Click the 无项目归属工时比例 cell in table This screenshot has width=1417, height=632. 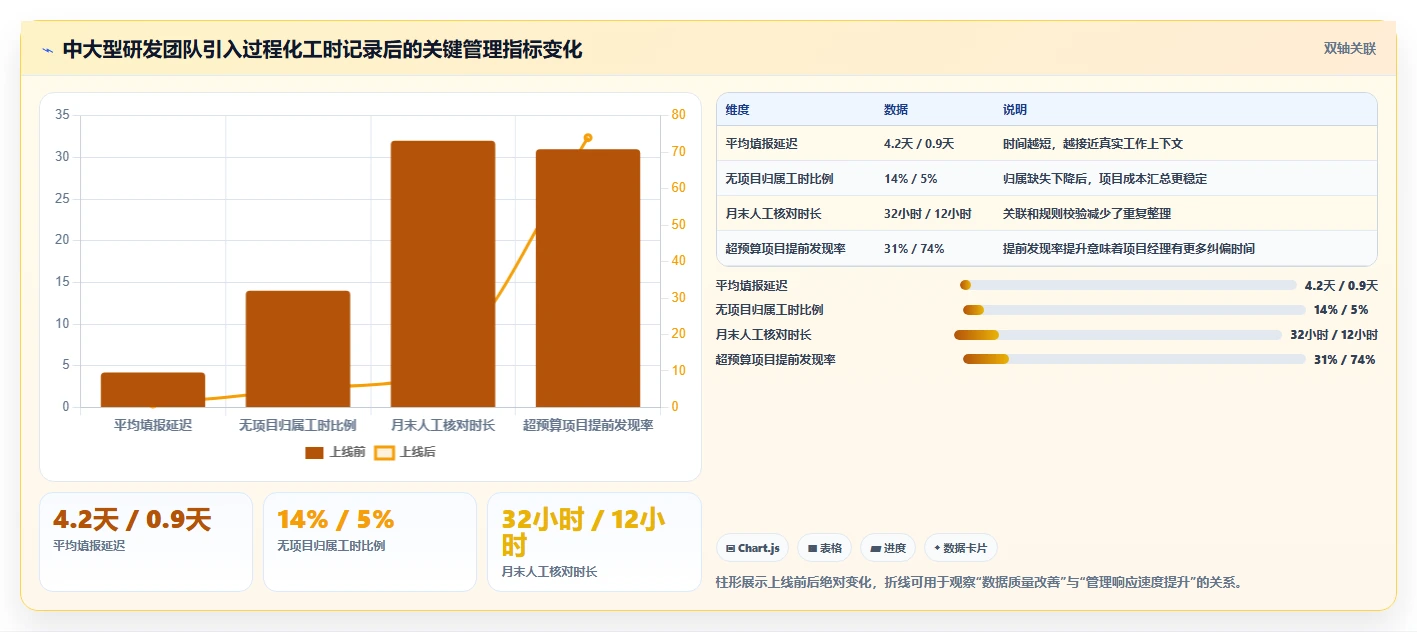pos(780,179)
